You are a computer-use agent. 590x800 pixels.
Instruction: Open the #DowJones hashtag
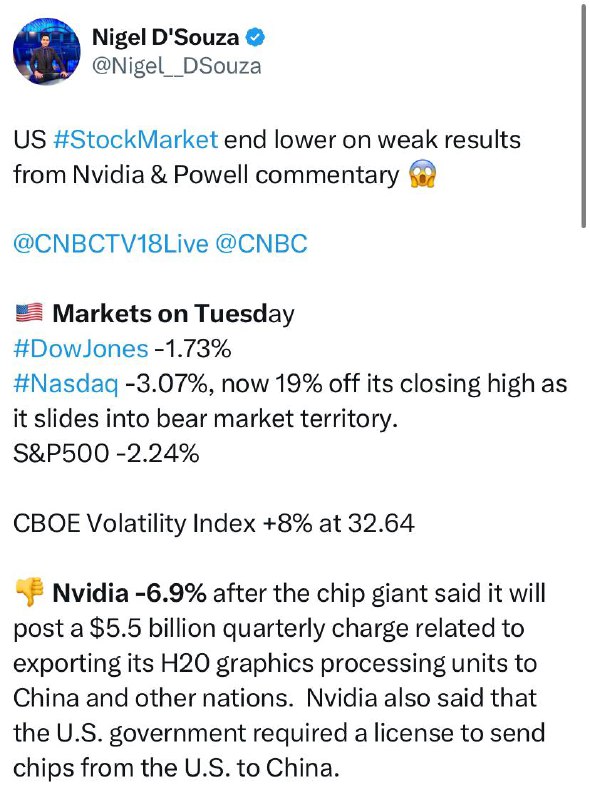[81, 349]
